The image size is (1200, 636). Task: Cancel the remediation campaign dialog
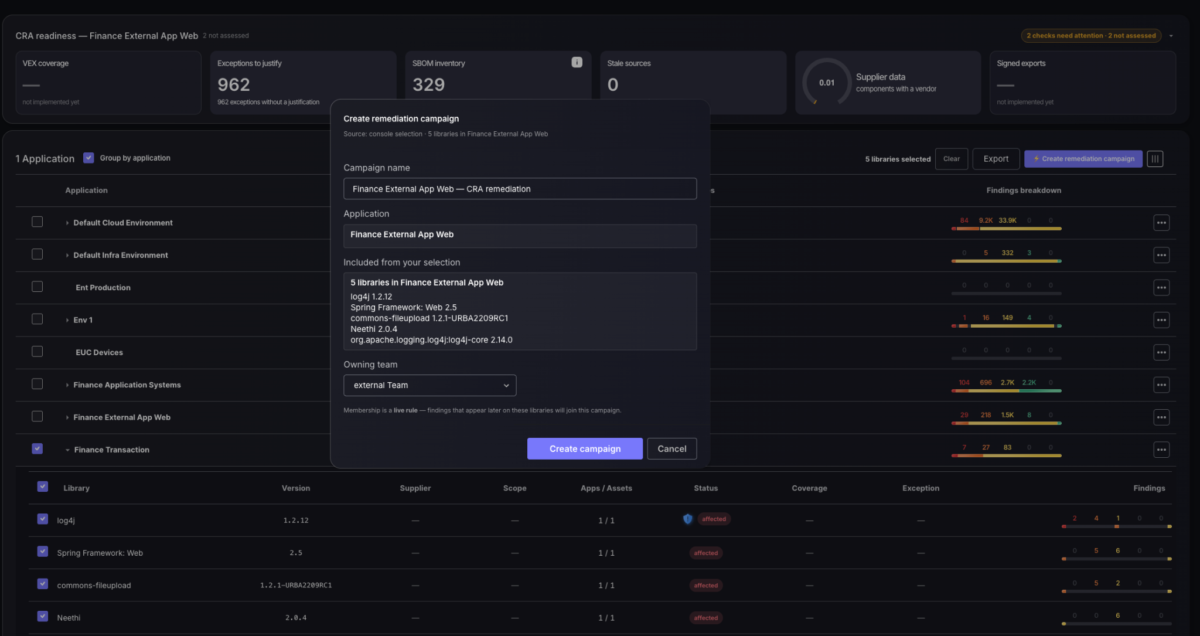672,449
